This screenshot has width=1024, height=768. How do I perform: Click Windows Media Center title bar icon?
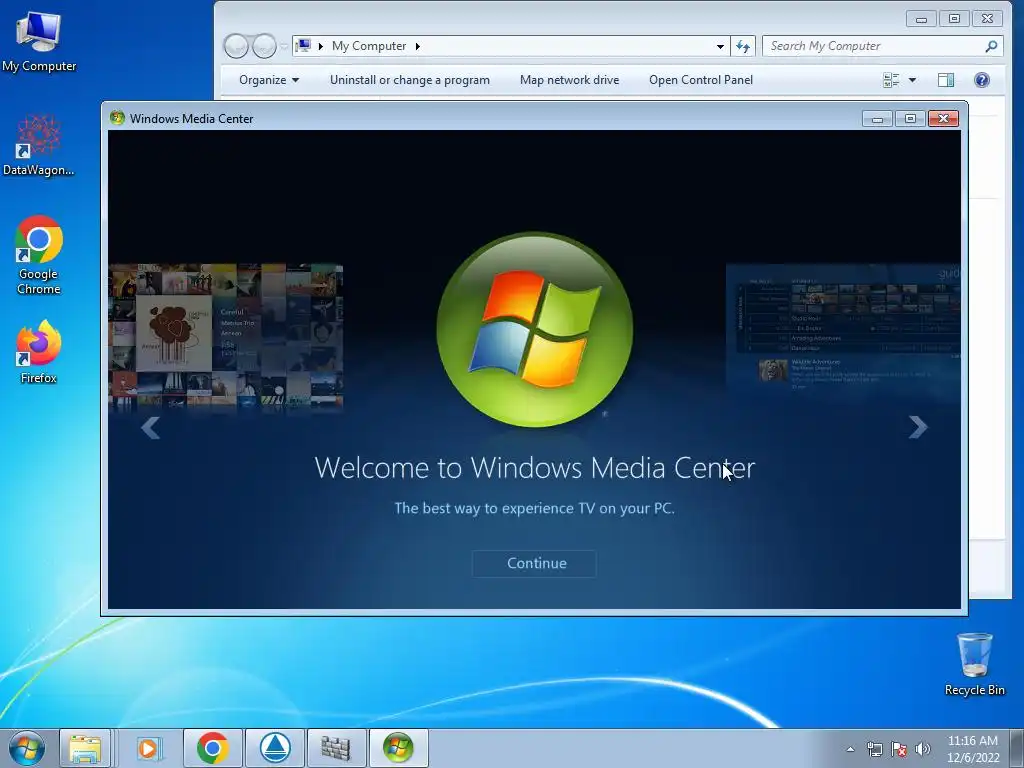click(118, 118)
